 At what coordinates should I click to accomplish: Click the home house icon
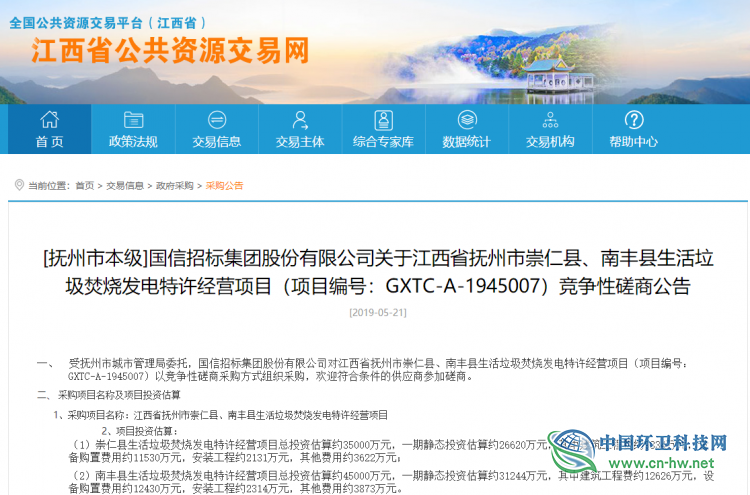pyautogui.click(x=49, y=120)
